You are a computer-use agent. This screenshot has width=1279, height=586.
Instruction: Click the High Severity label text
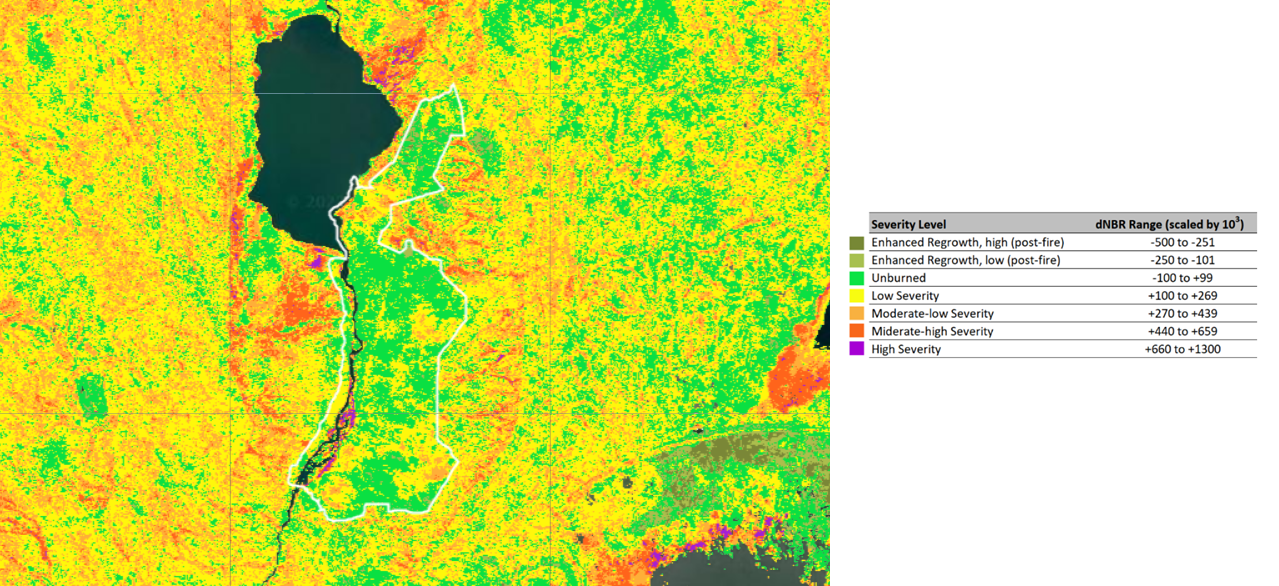[906, 349]
